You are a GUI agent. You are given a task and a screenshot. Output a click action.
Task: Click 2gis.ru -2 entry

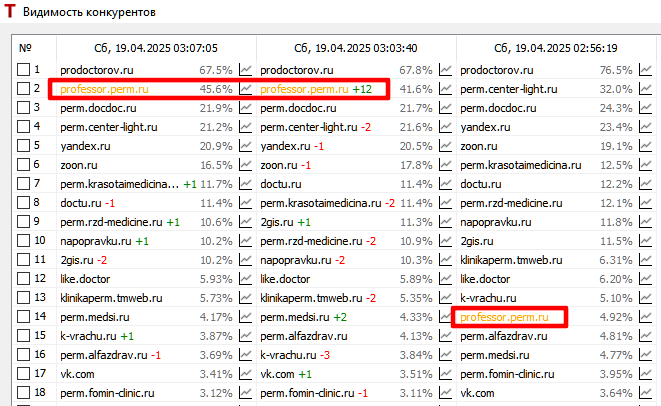point(83,260)
